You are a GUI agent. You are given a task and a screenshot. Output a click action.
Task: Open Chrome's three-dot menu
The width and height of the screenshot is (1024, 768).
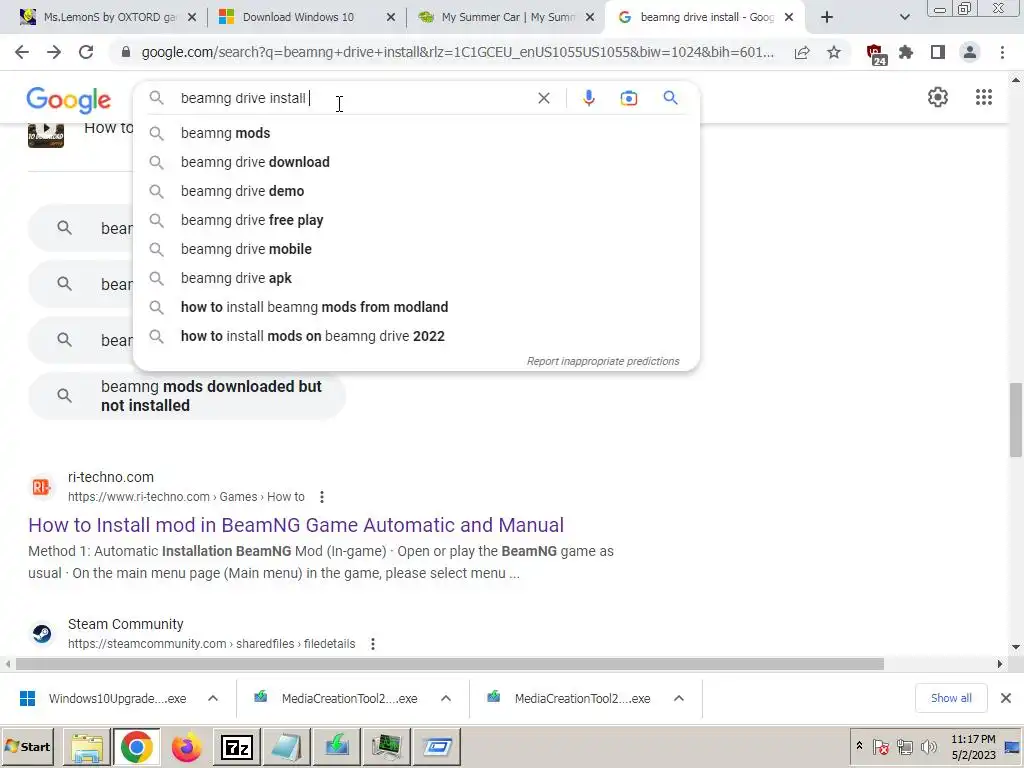[1002, 52]
